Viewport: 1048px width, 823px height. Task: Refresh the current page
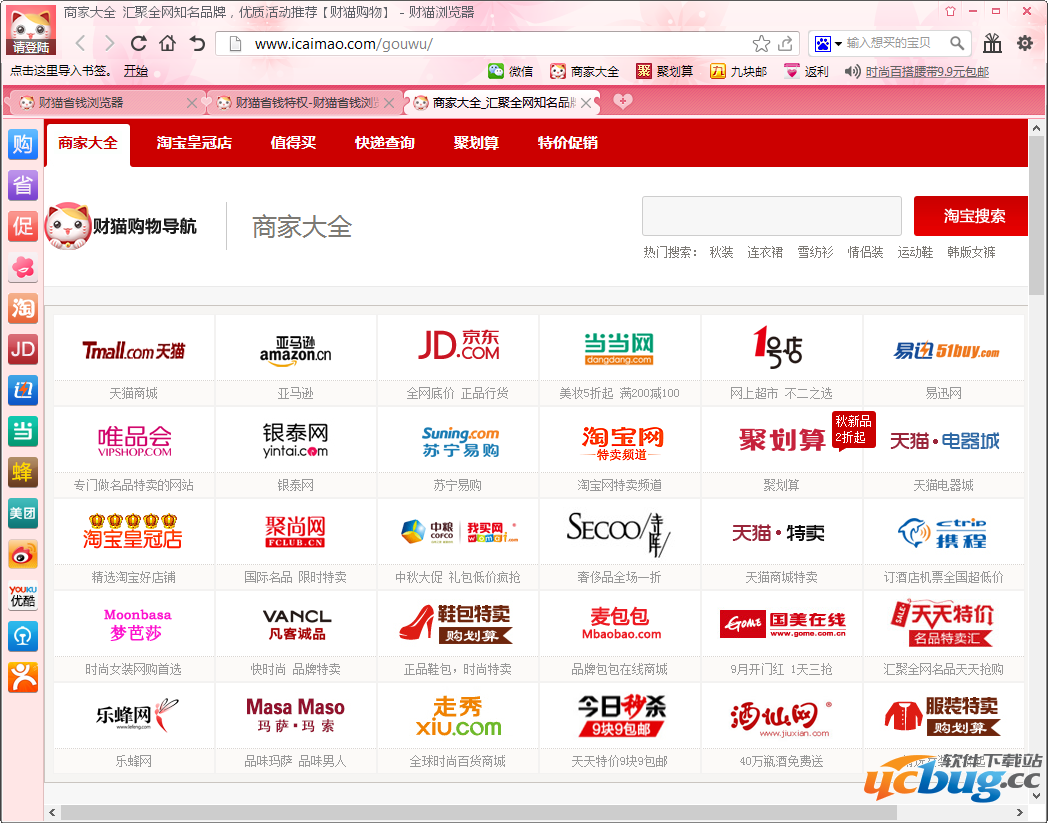pyautogui.click(x=138, y=43)
